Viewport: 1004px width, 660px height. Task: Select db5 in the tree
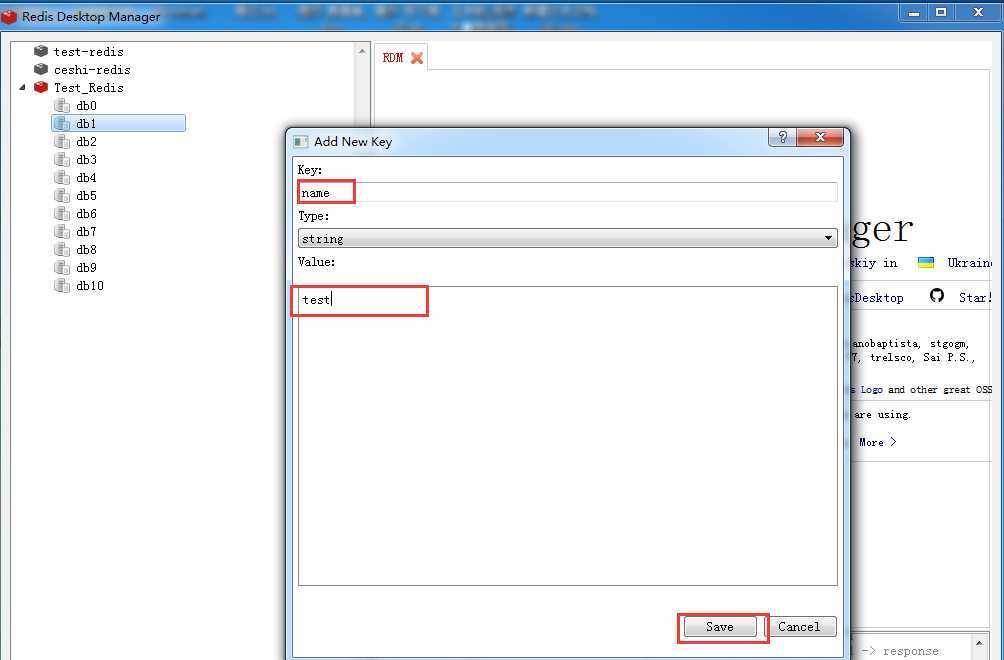(x=86, y=195)
